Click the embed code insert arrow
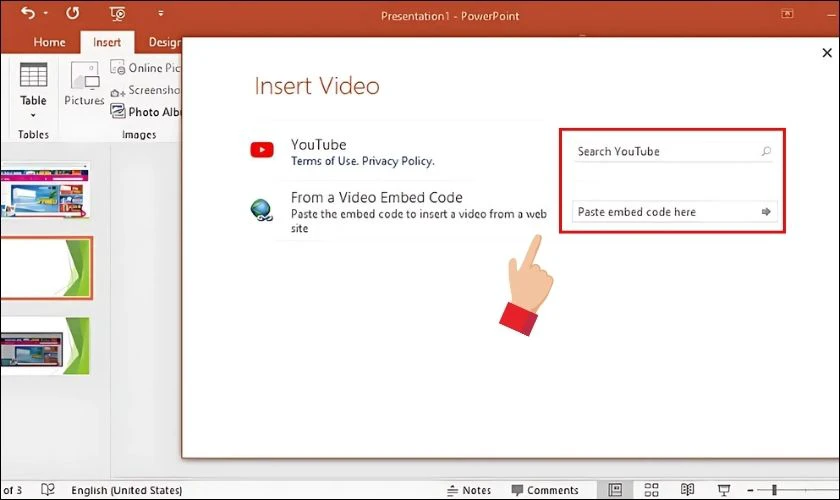 click(x=766, y=212)
